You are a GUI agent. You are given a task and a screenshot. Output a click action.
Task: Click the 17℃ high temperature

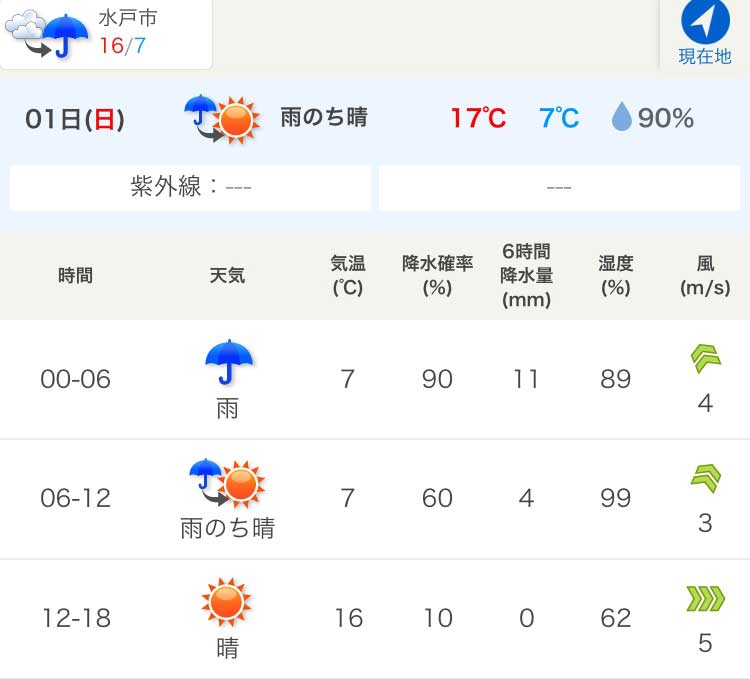(478, 118)
